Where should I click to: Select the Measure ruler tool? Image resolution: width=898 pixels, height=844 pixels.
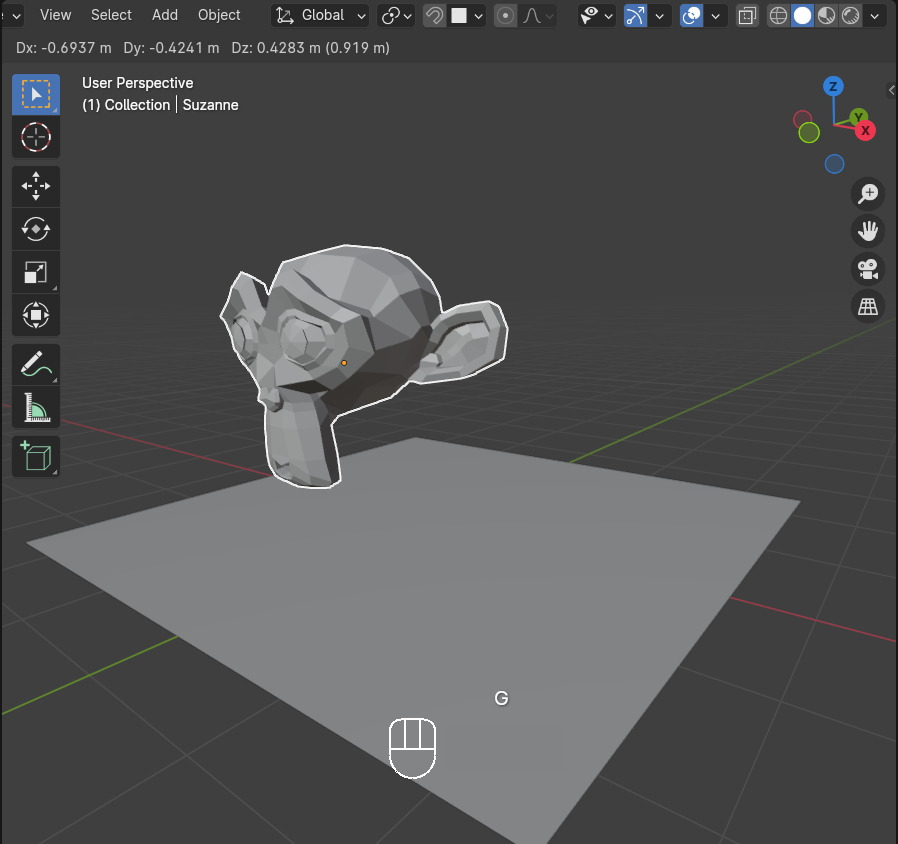(x=36, y=408)
